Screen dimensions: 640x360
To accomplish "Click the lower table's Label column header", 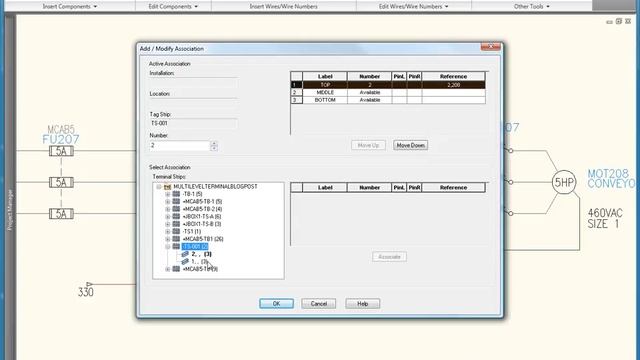I will coord(325,188).
